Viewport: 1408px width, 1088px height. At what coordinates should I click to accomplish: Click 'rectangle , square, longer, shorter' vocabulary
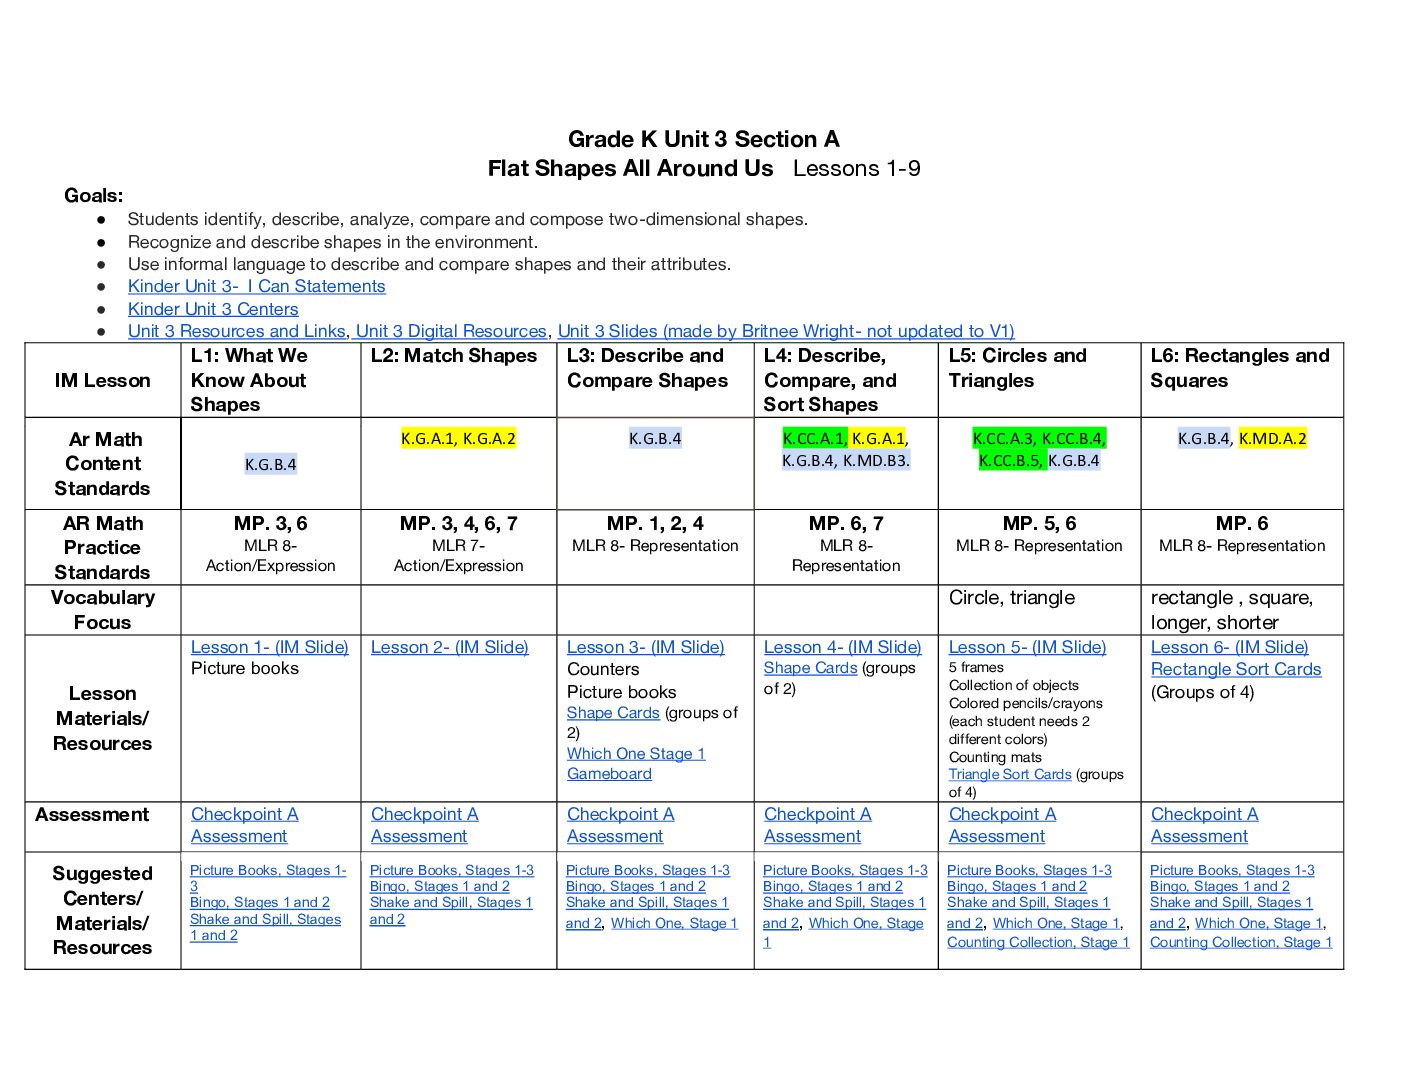click(x=1232, y=609)
